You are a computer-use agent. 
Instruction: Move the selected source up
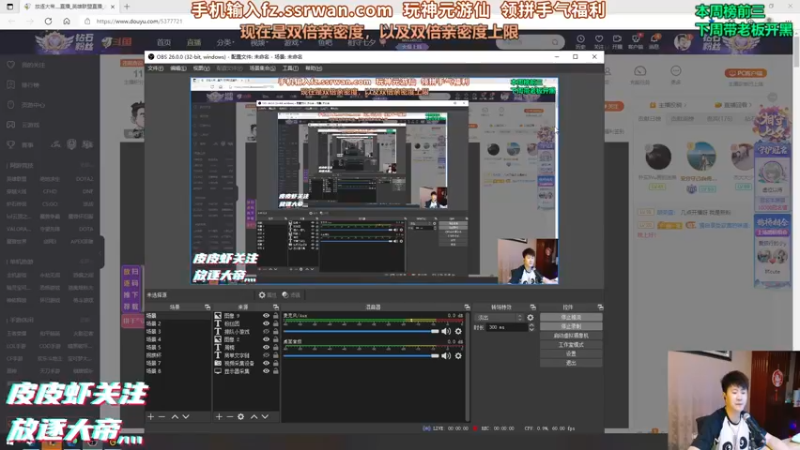point(254,417)
